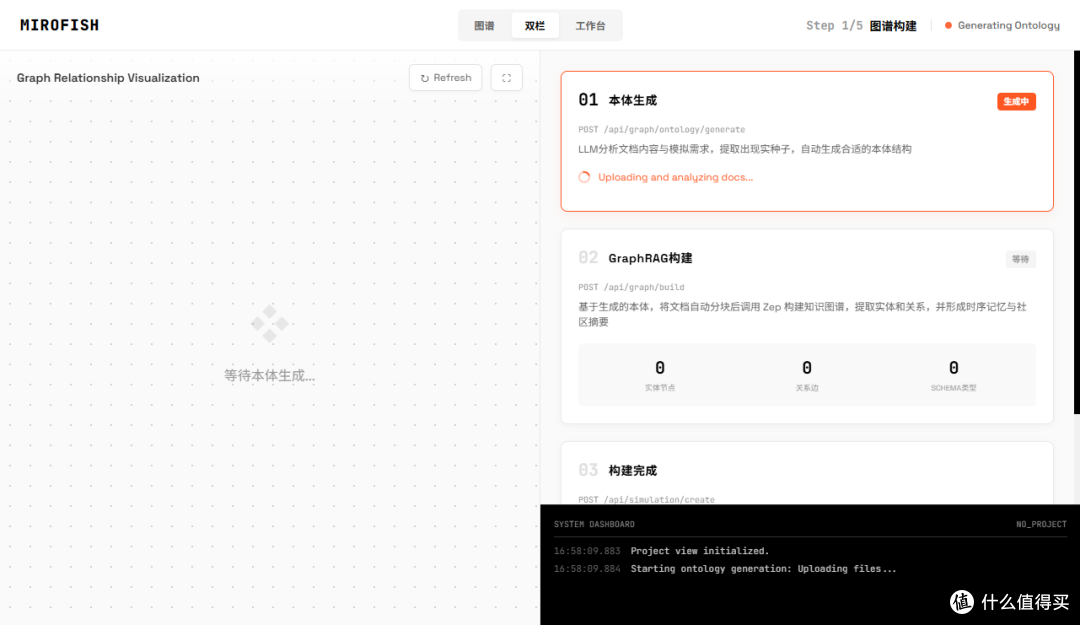This screenshot has height=625, width=1080.
Task: Click the POST /api/simulation/create text
Action: click(x=646, y=499)
